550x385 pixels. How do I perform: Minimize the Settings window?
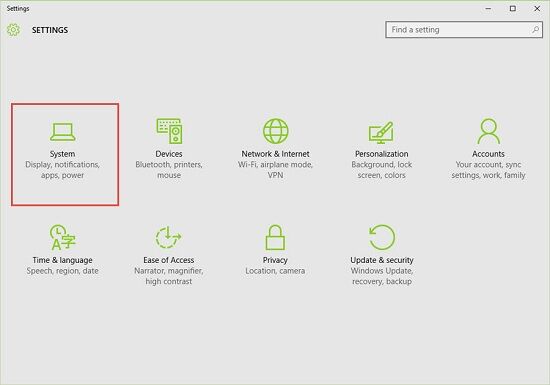click(488, 8)
